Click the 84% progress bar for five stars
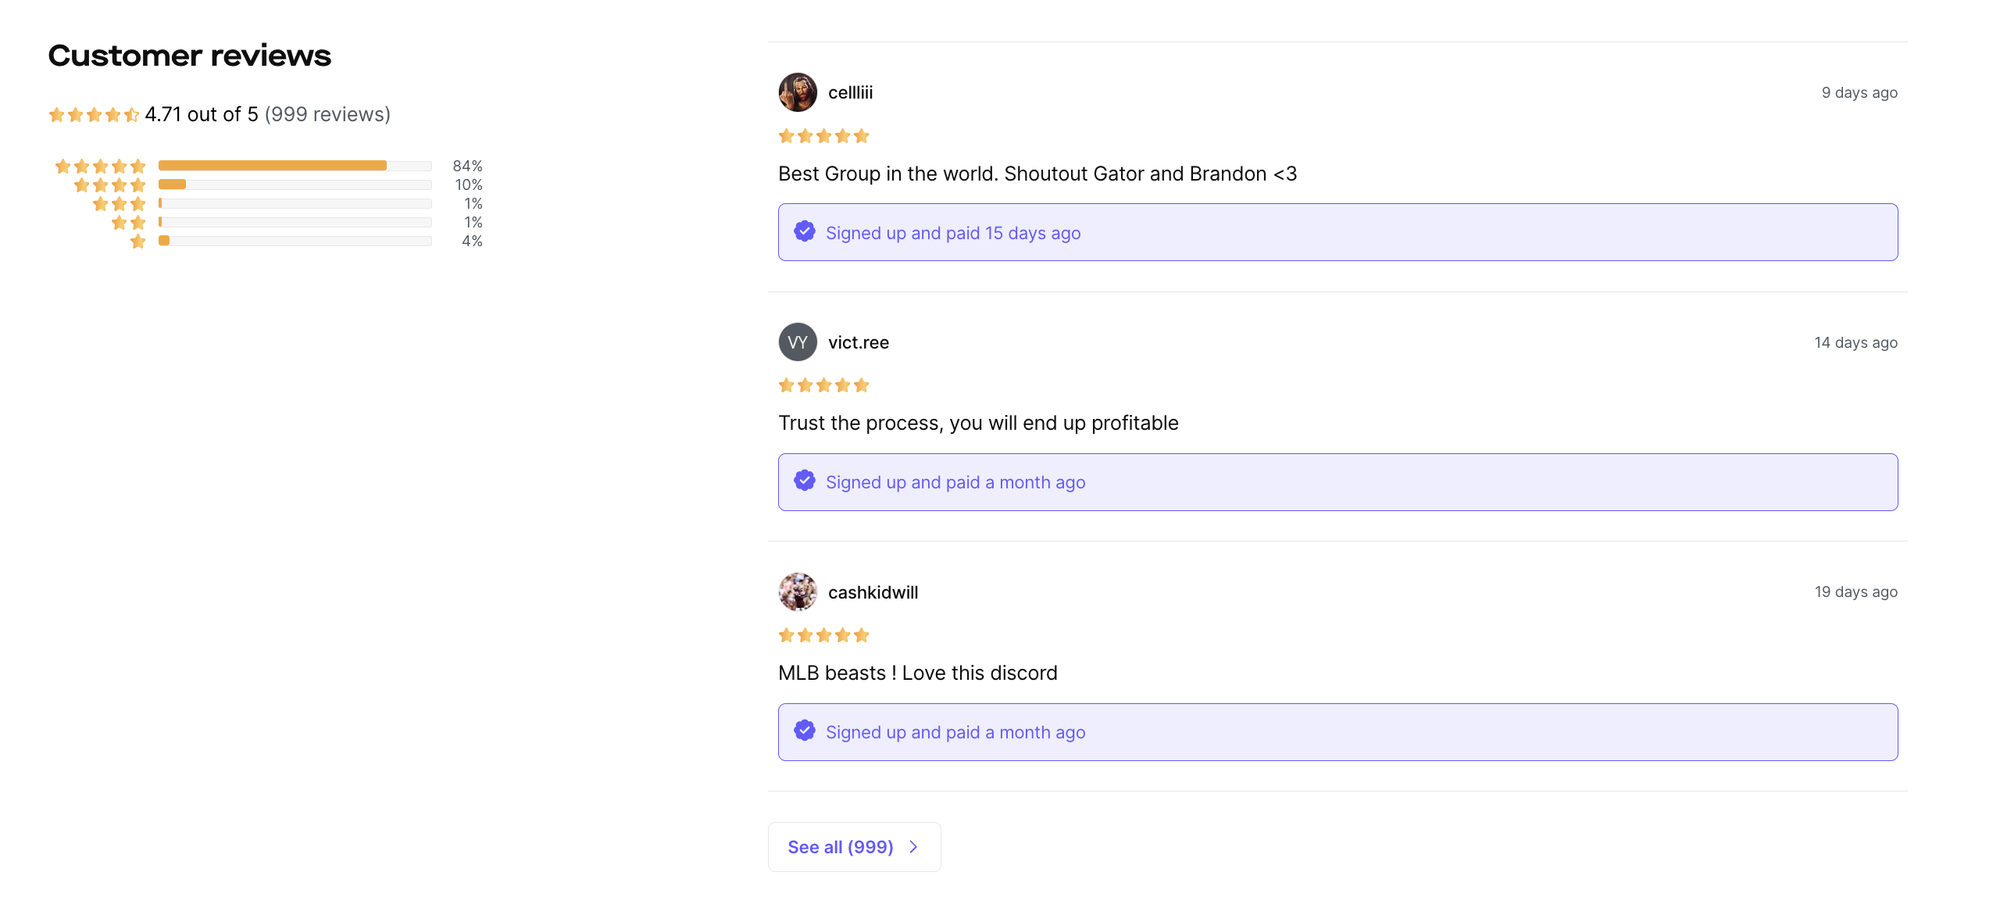 (x=273, y=165)
